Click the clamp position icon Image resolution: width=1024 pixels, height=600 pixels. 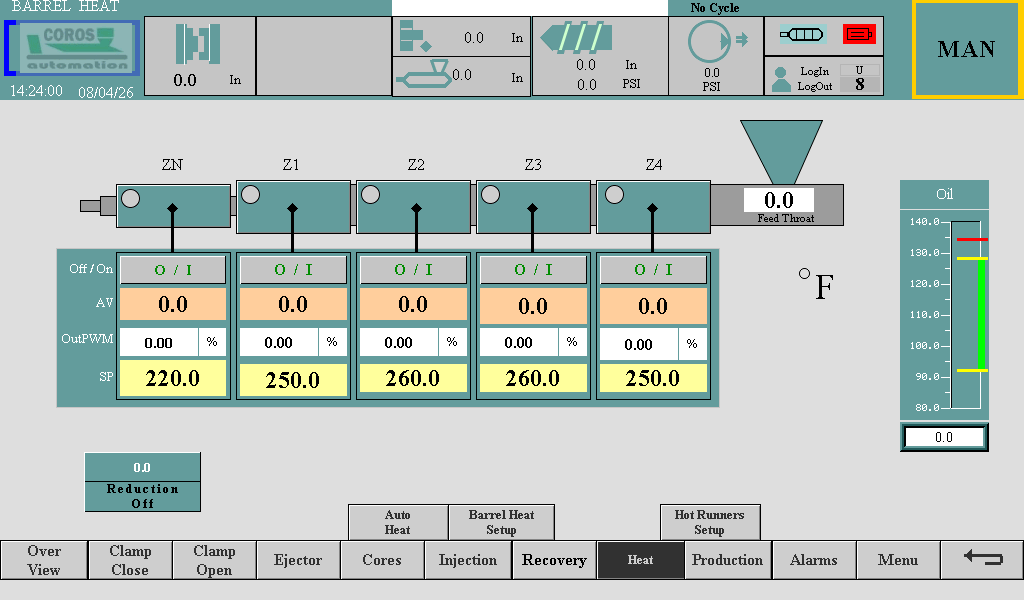coord(198,44)
